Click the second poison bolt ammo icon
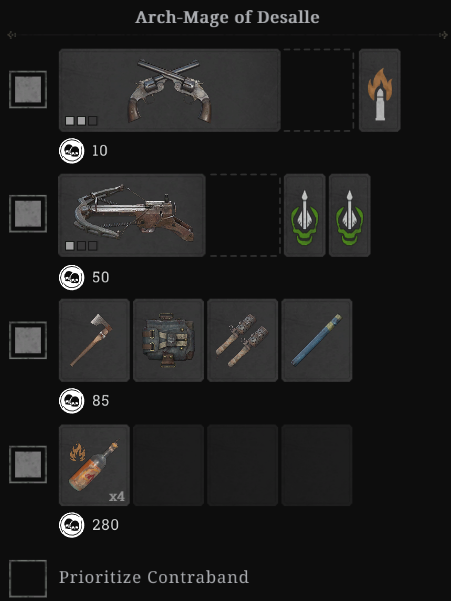This screenshot has height=601, width=451. click(349, 215)
